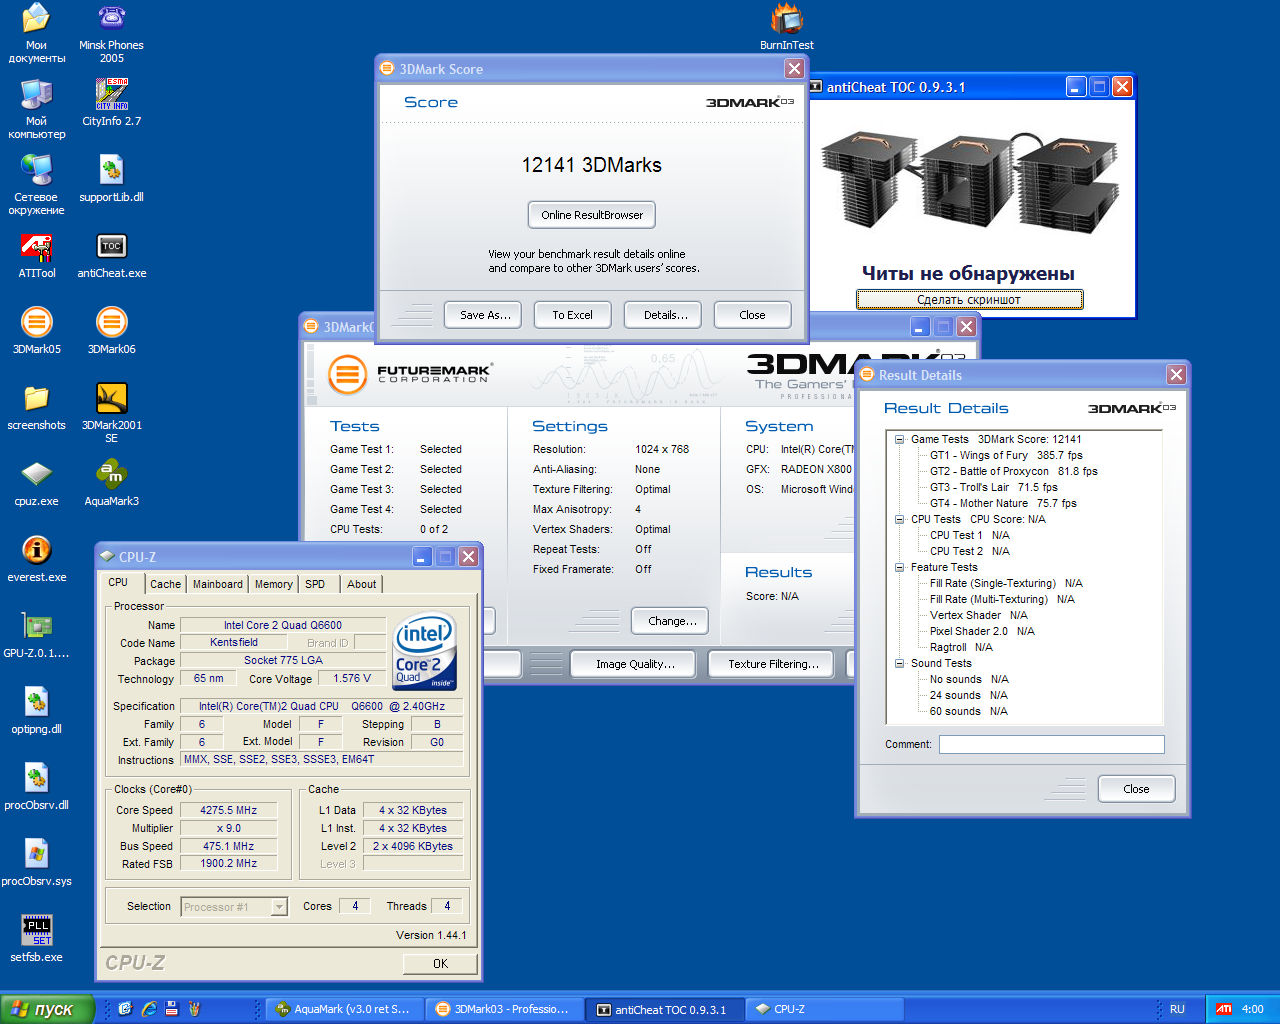Open Image Quality options

pos(635,664)
